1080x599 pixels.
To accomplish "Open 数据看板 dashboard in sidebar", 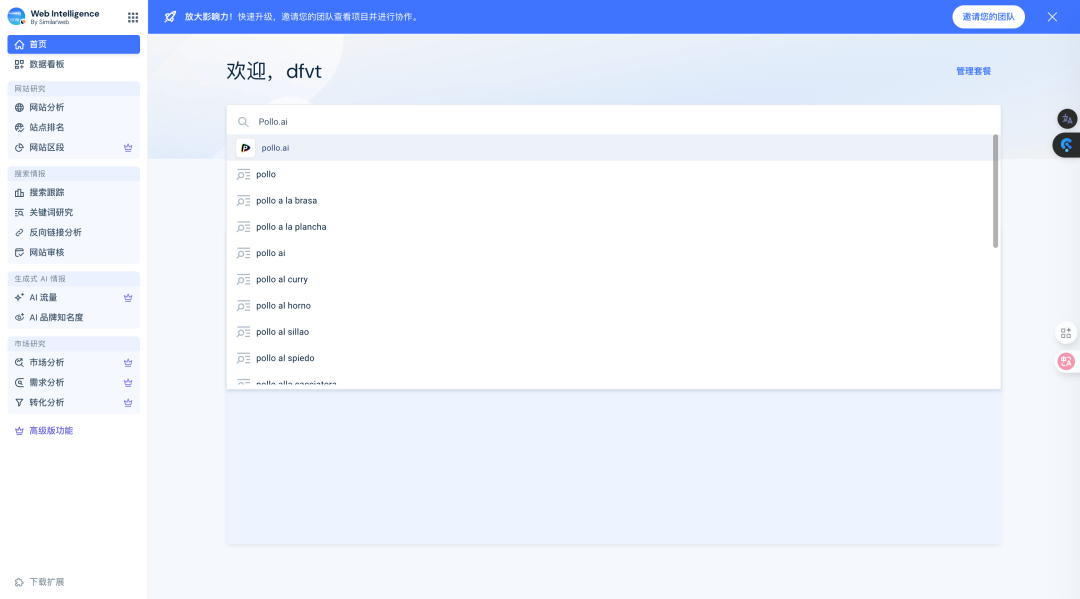I will [74, 64].
